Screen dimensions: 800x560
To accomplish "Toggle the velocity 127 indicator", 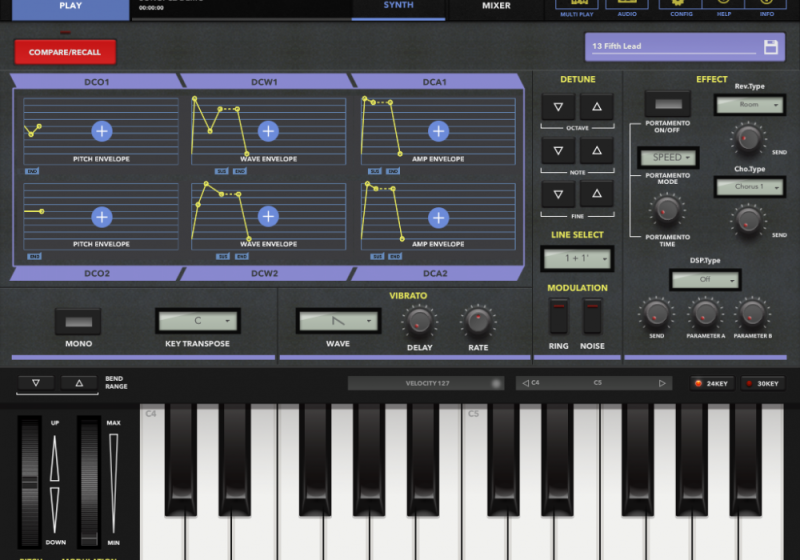I will (x=426, y=383).
